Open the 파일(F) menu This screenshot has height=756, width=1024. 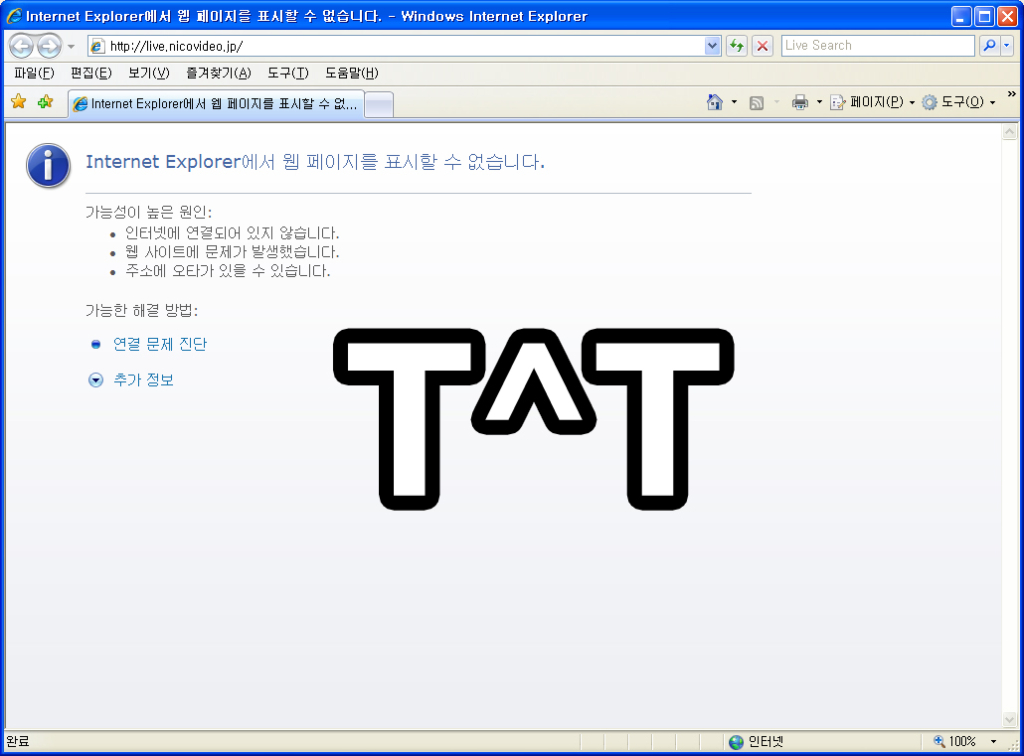34,73
